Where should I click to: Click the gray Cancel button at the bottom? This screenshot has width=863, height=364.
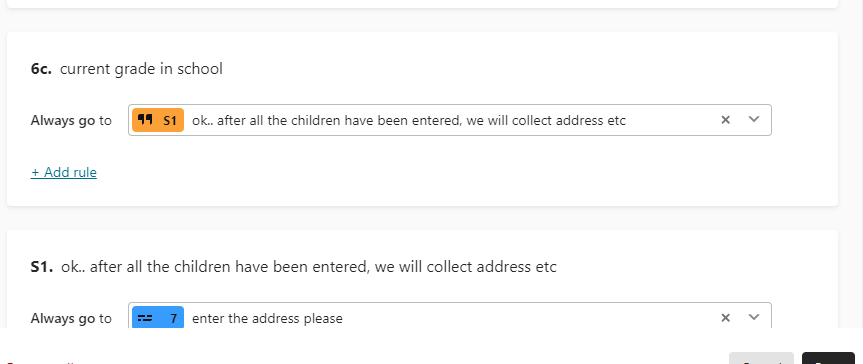[761, 358]
